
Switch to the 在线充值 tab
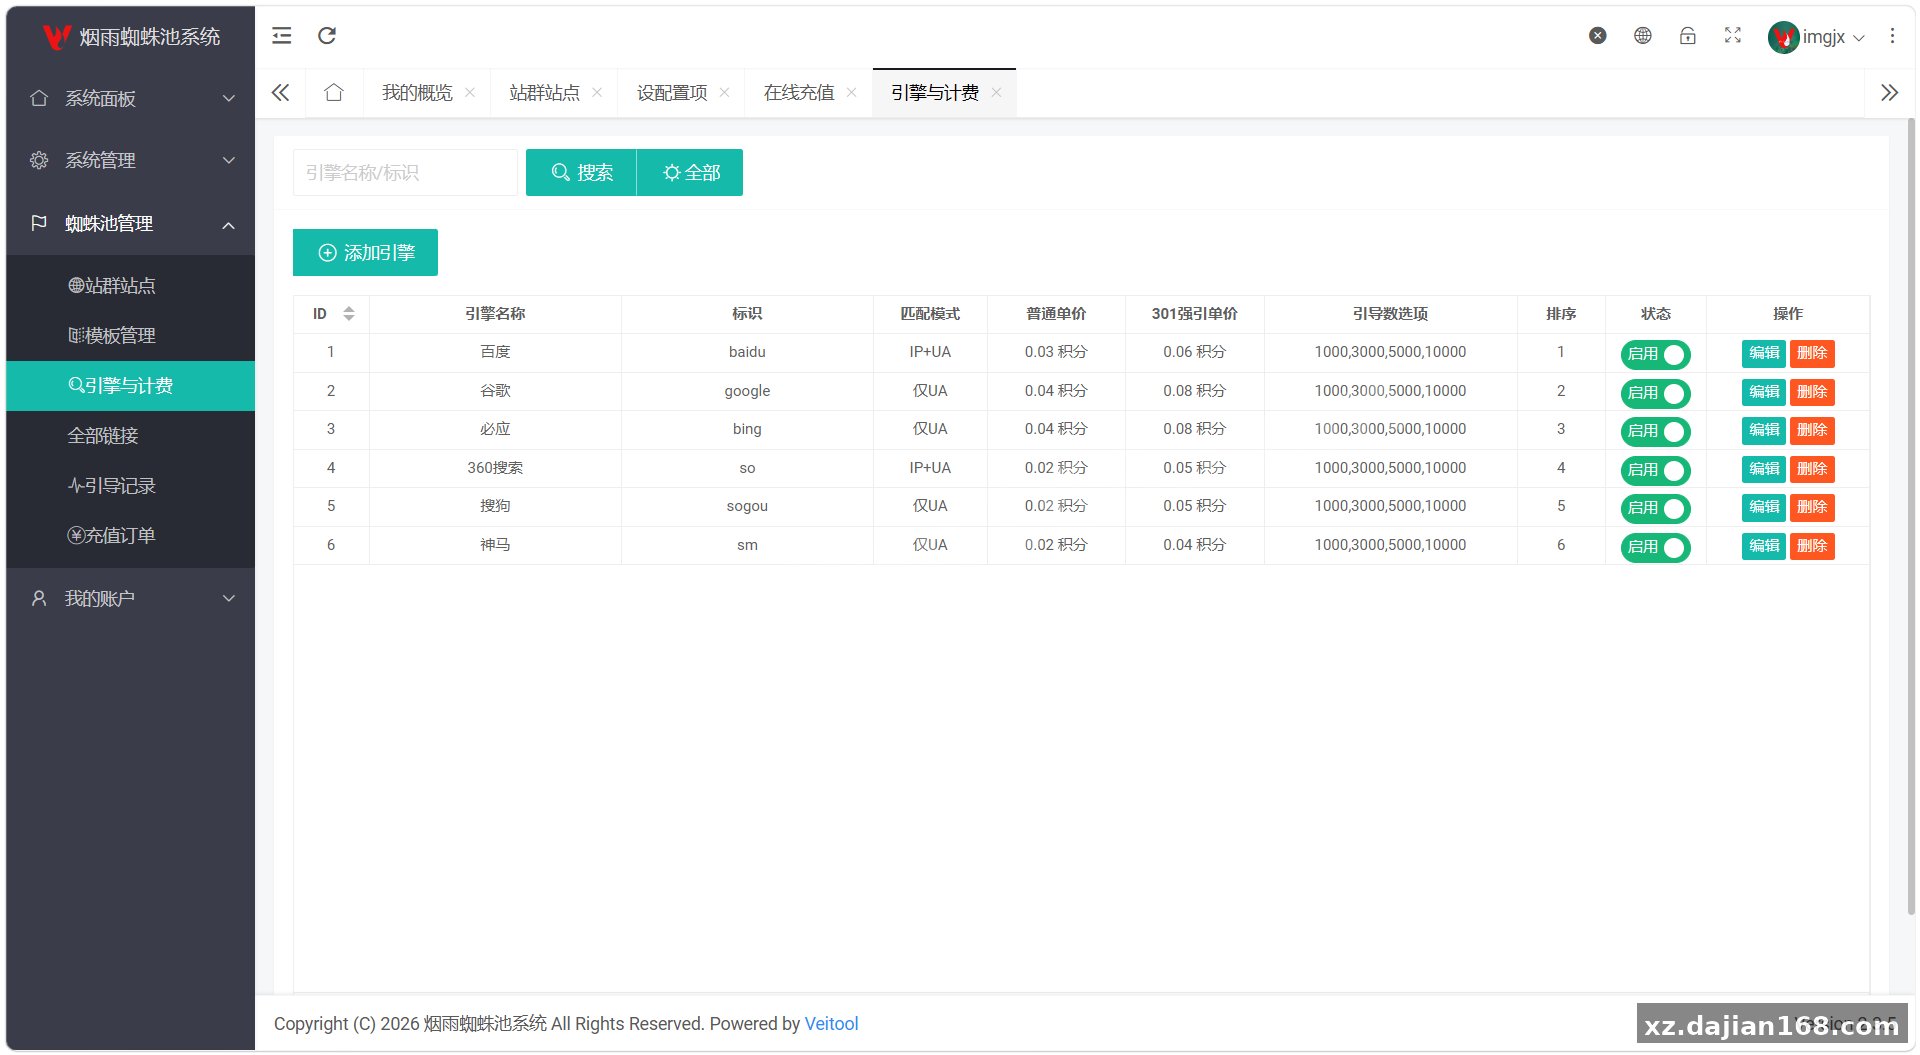799,93
